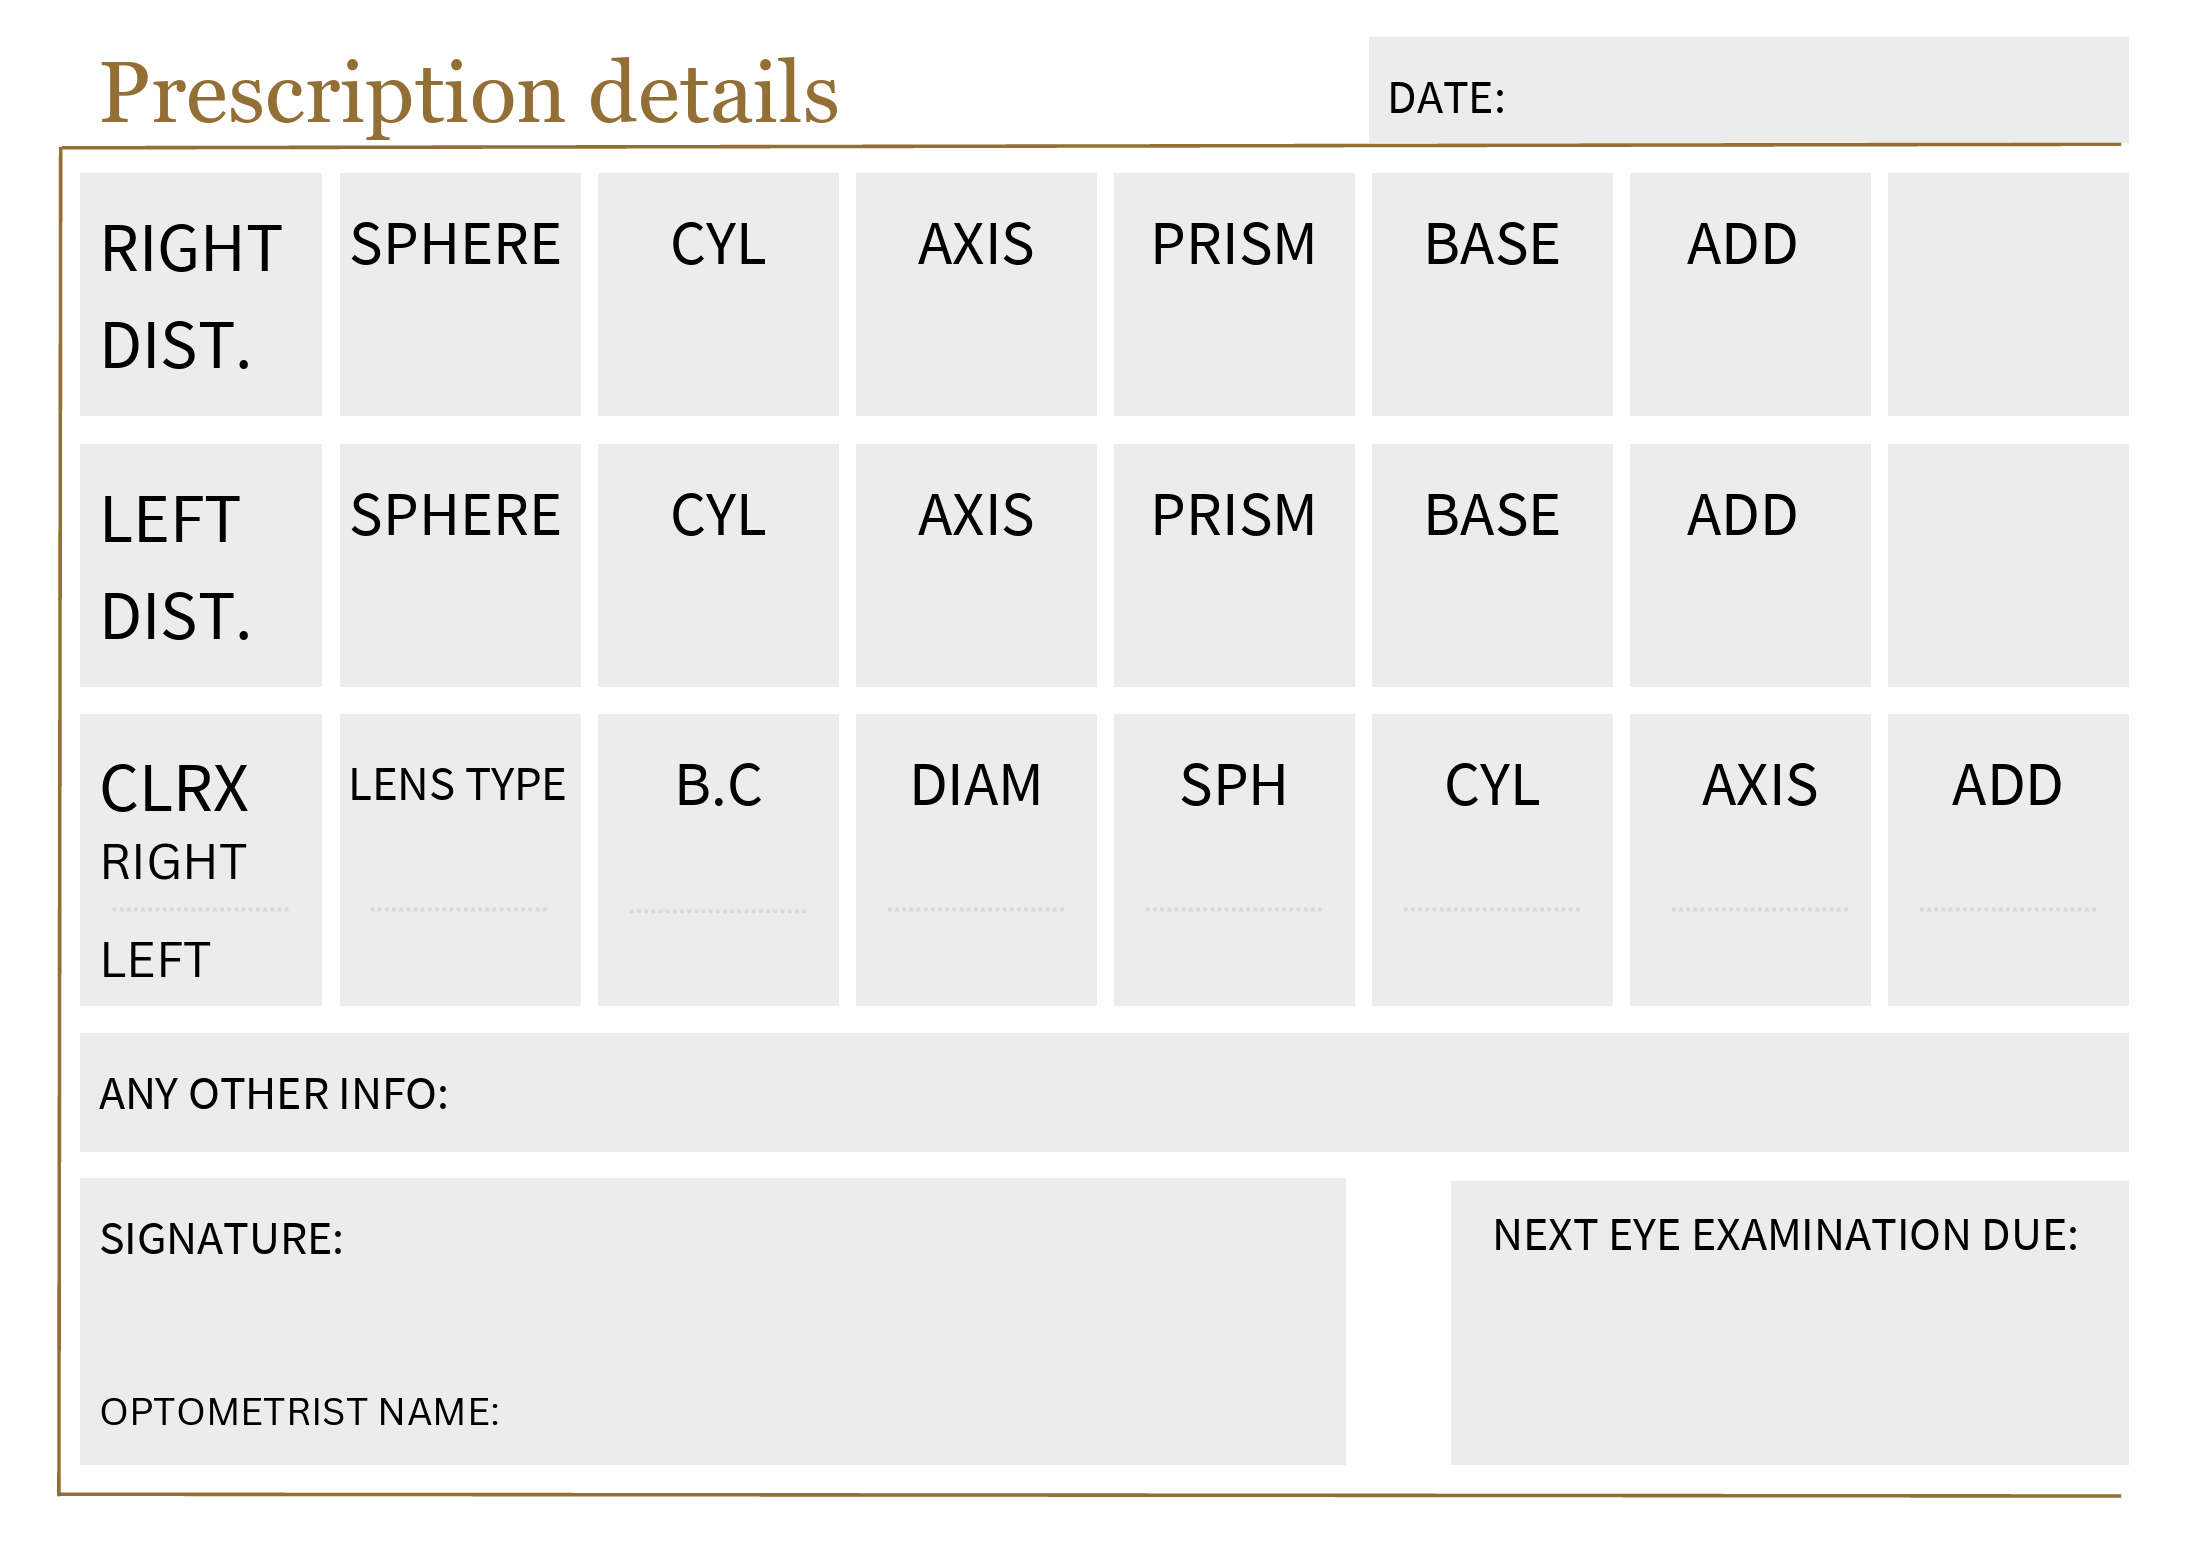Click the DATE field at top right
Screen dimensions: 2199x1562
coord(1748,92)
